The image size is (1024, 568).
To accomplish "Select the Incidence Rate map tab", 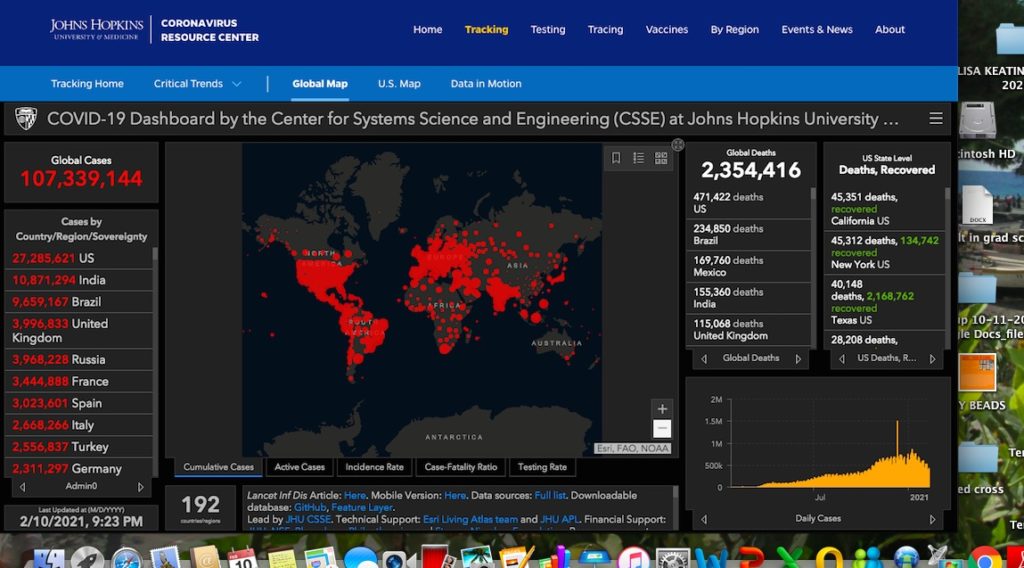I will pyautogui.click(x=374, y=467).
